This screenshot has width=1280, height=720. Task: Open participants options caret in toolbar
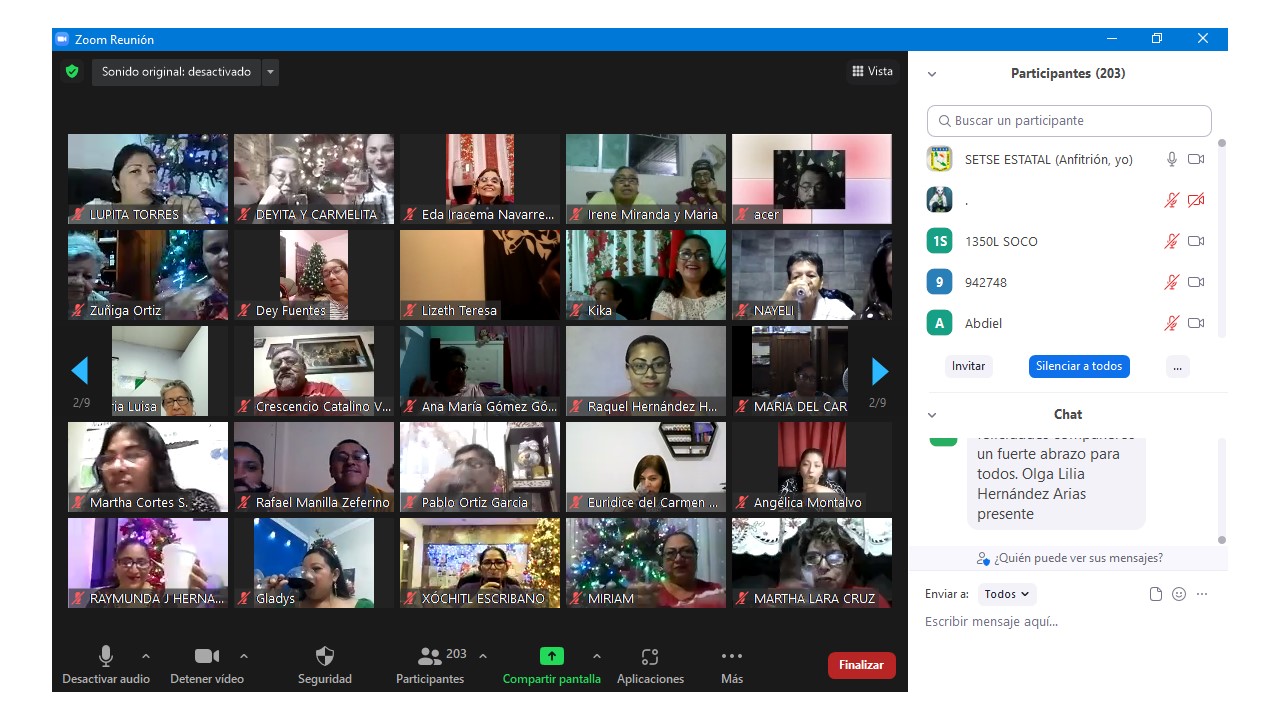coord(483,656)
